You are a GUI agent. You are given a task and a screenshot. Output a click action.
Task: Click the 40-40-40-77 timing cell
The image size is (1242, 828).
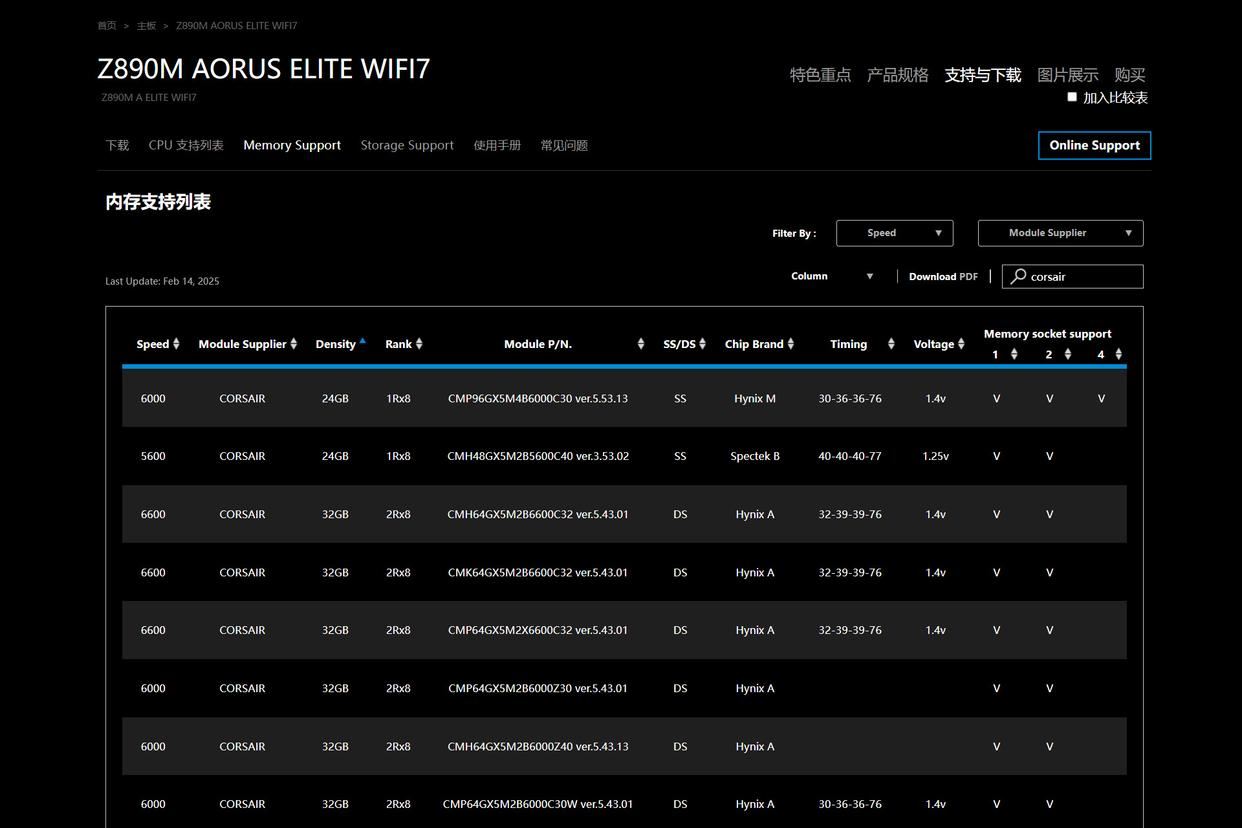(850, 456)
